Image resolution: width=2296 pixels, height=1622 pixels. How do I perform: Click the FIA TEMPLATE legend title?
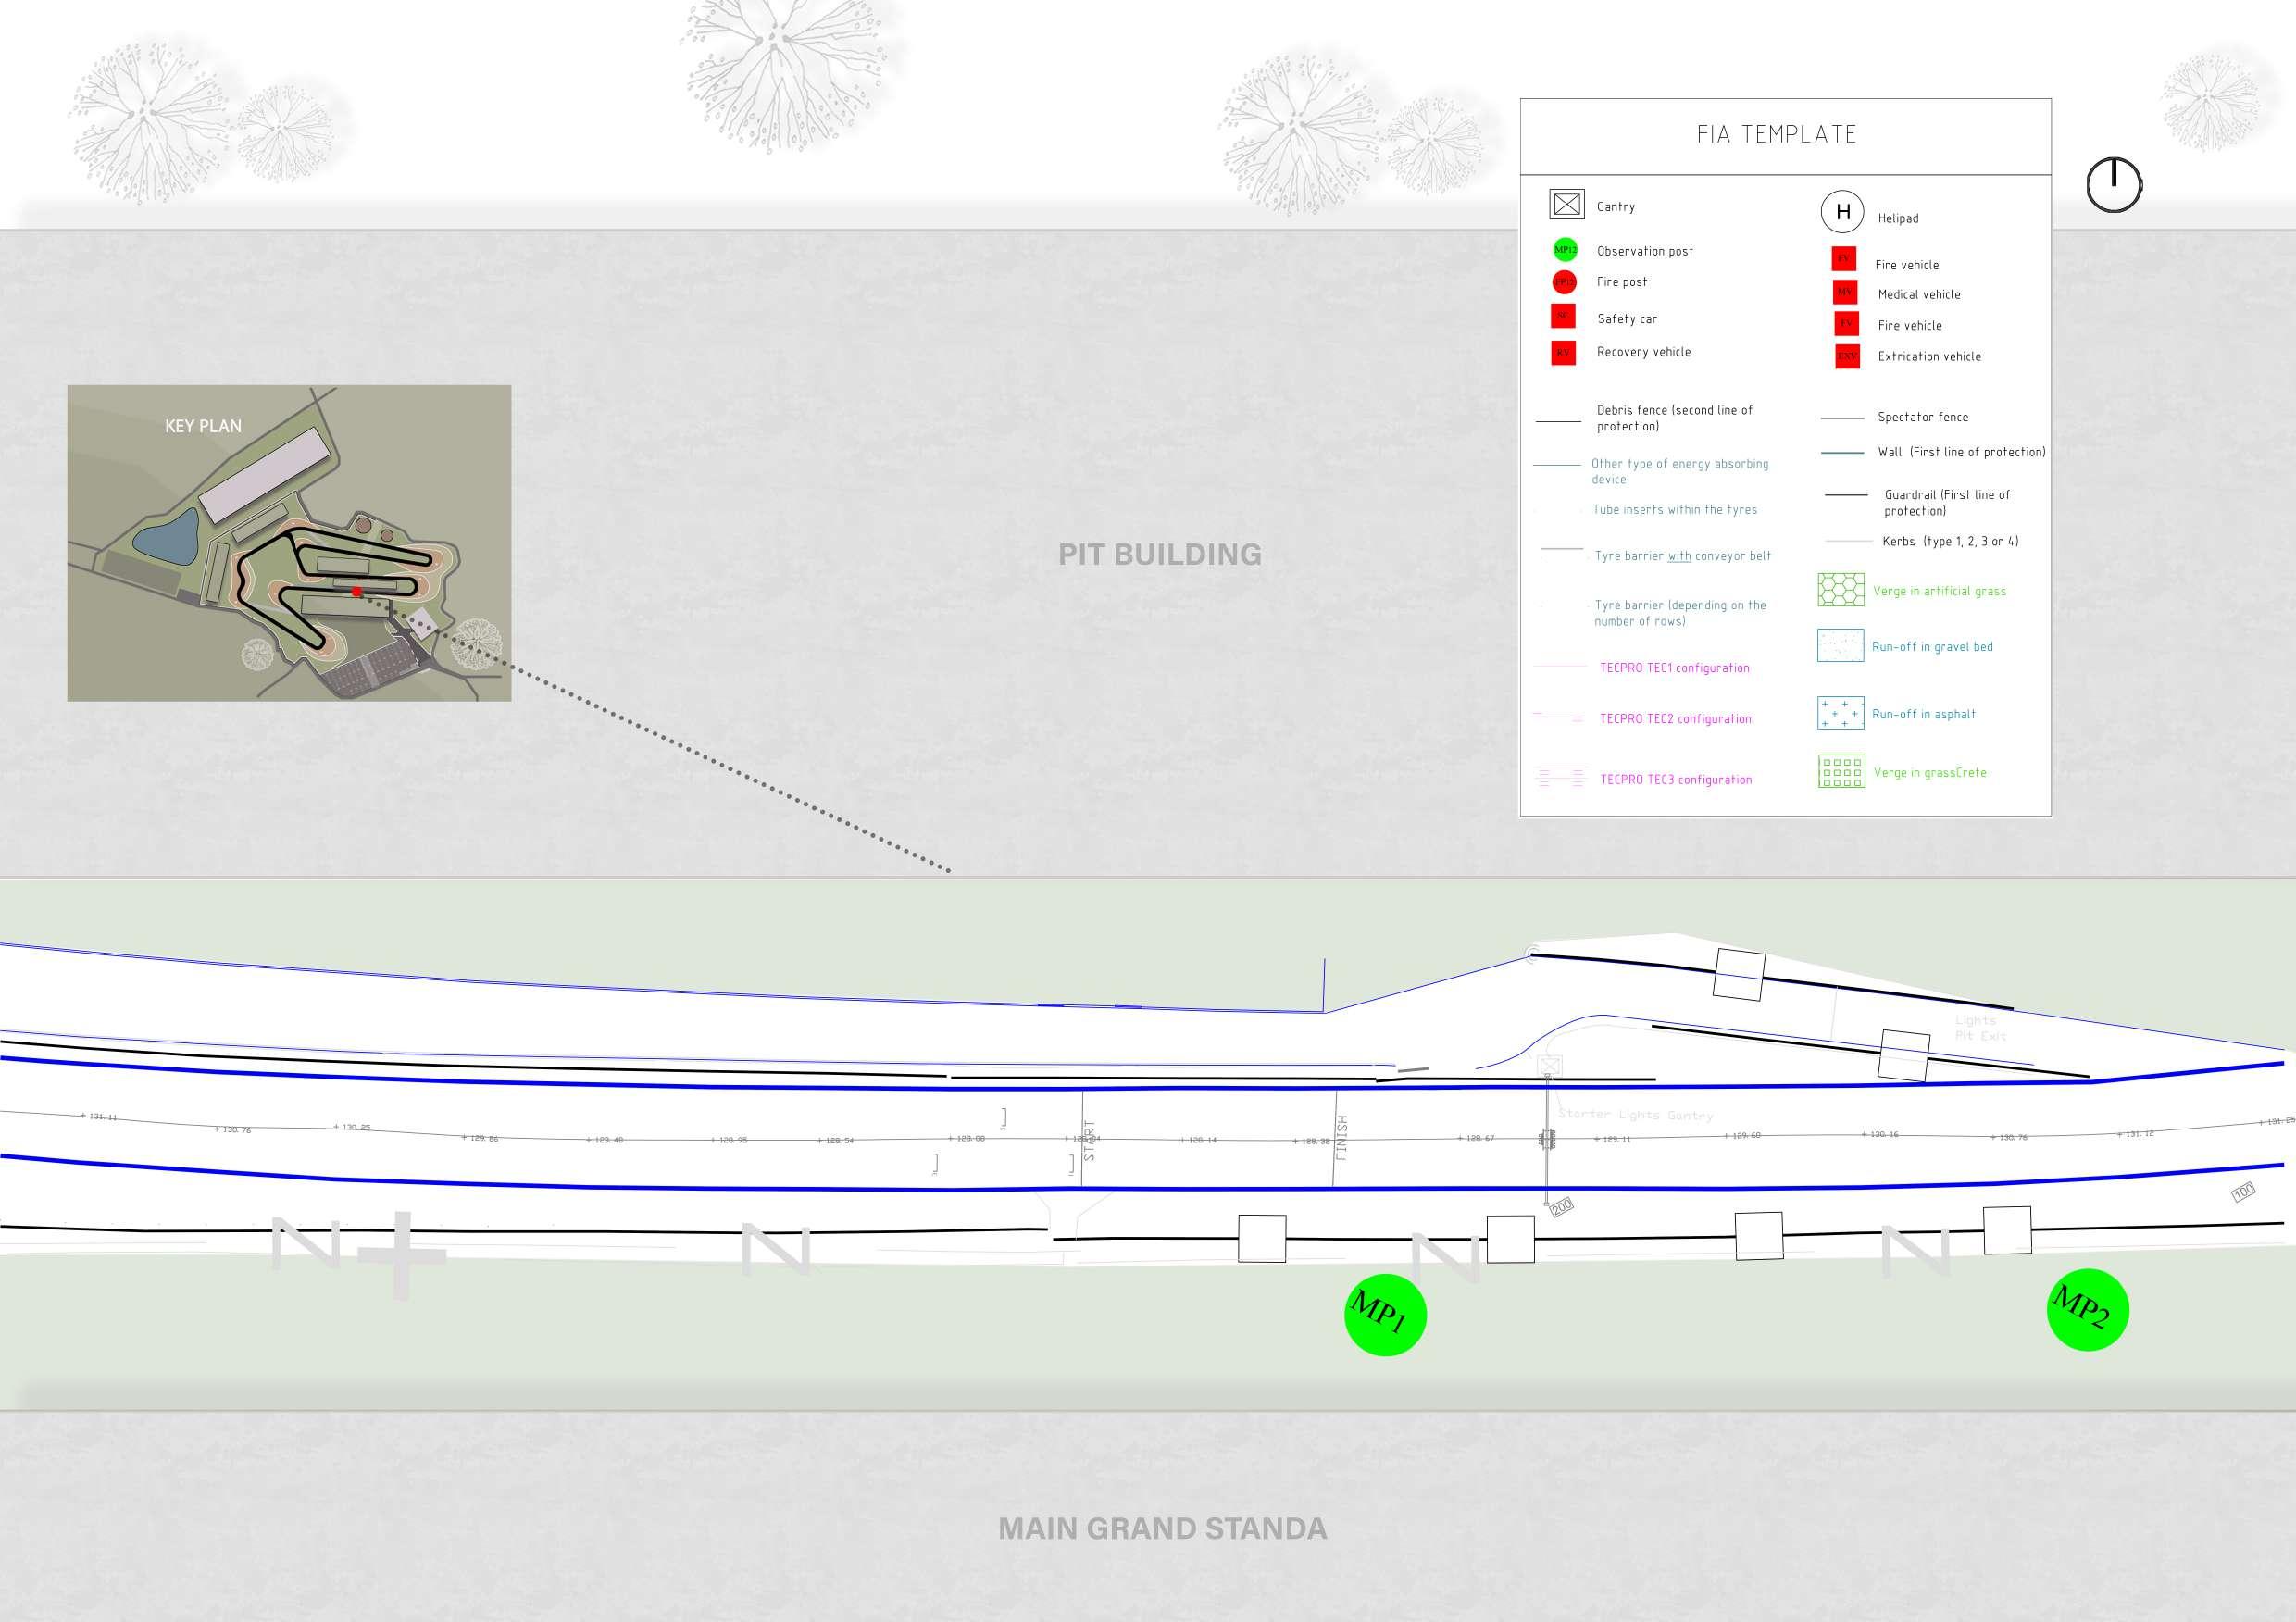click(x=1776, y=135)
